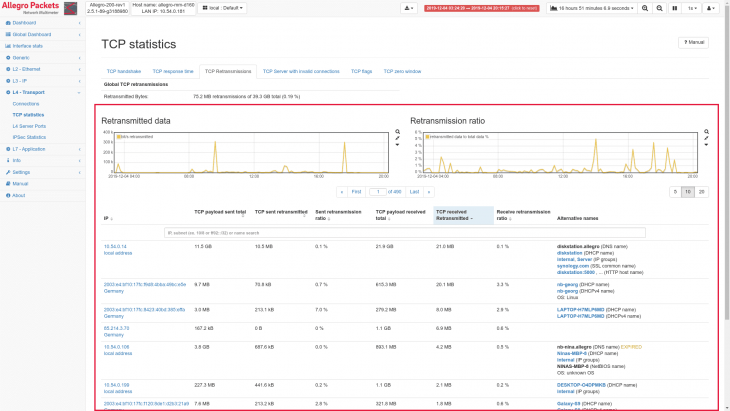This screenshot has height=411, width=730.
Task: Click the Manual button near page title
Action: pos(695,42)
